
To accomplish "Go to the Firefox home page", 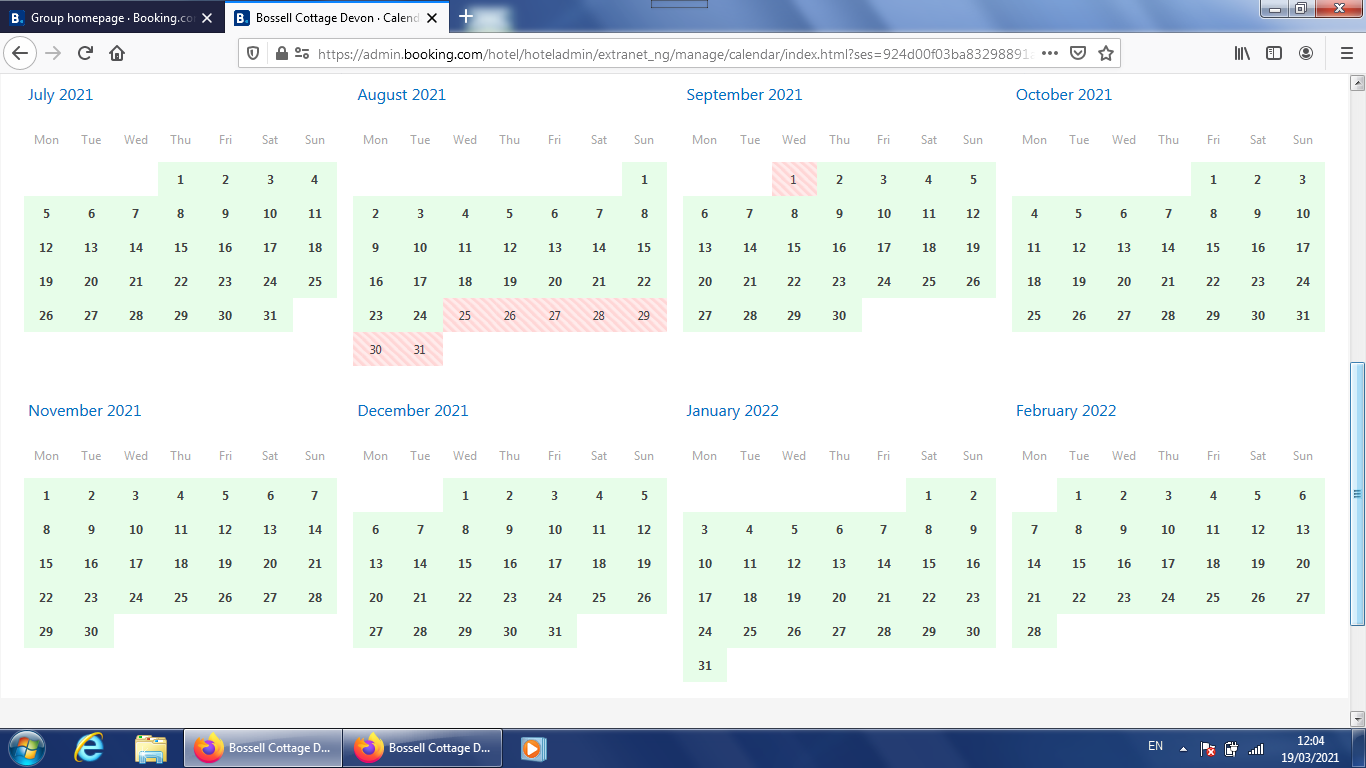I will click(117, 53).
